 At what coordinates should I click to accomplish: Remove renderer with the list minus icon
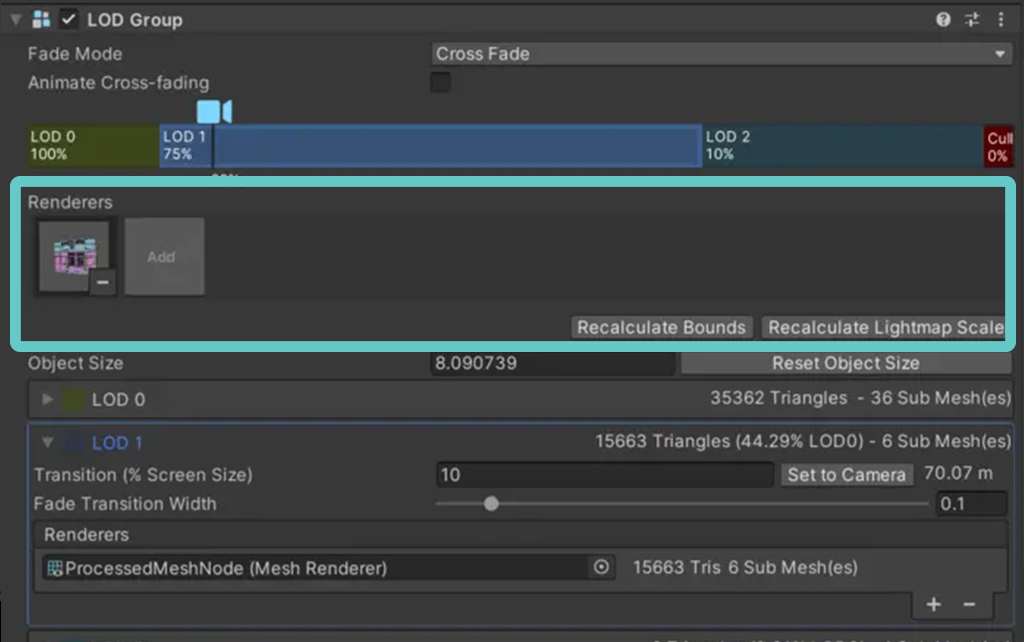(x=969, y=604)
